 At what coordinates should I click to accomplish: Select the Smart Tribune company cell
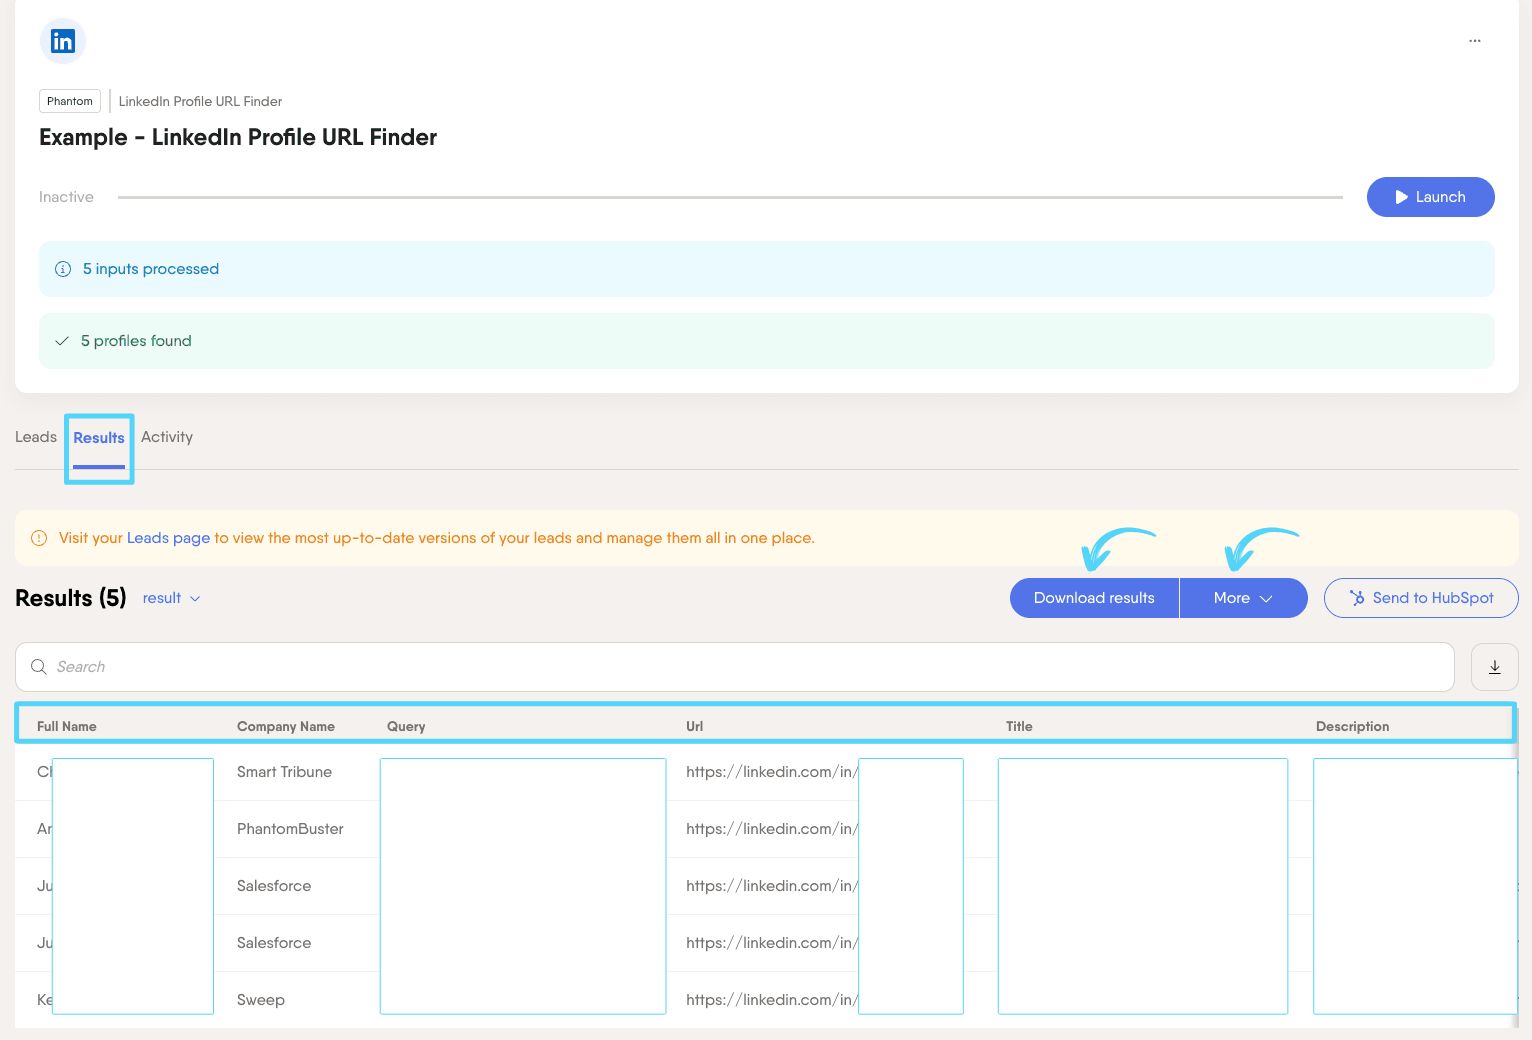(284, 772)
